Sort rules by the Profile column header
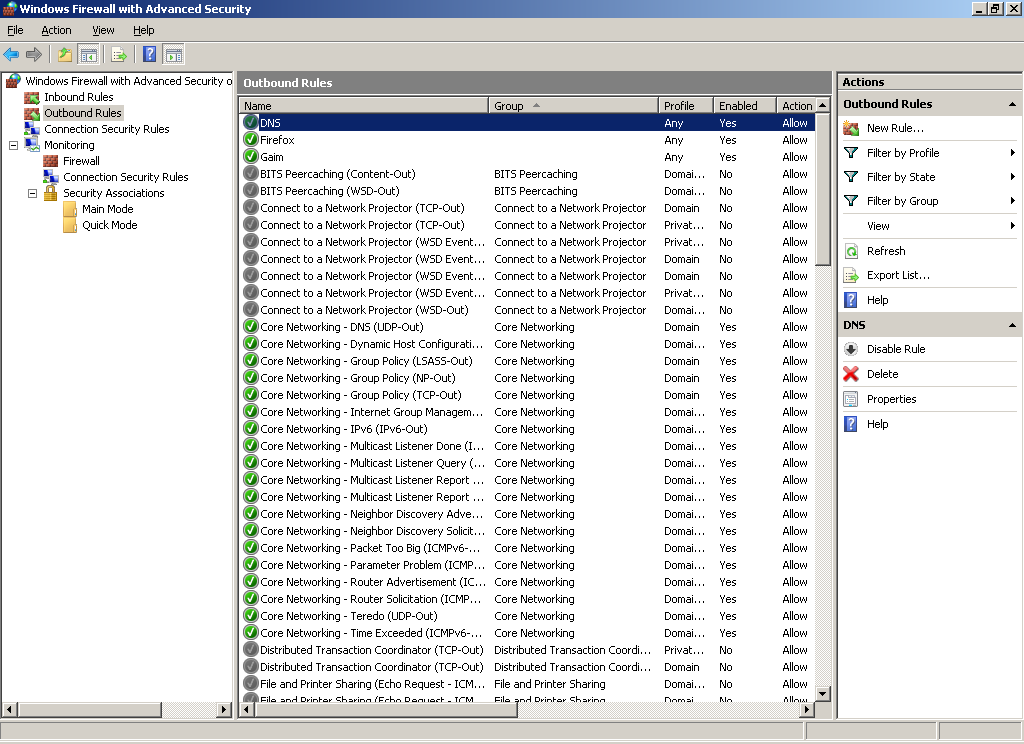1024x744 pixels. (686, 106)
